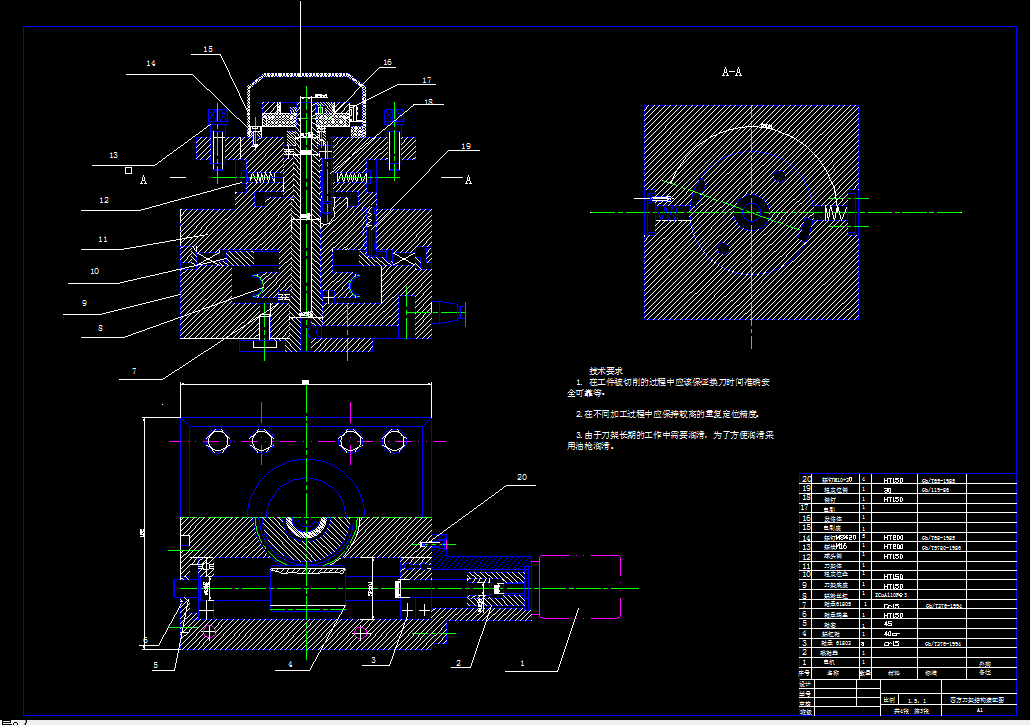Click part callout number 20 beside the lower view
1030x725 pixels.
point(522,477)
